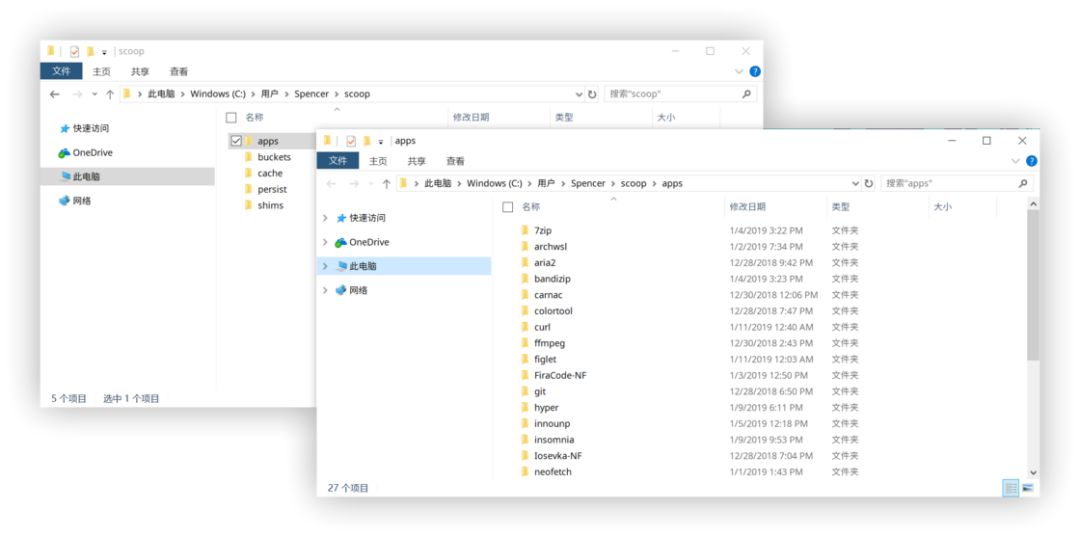This screenshot has width=1080, height=537.
Task: Click the apps window vertical scrollbar thumb
Action: point(1032,285)
